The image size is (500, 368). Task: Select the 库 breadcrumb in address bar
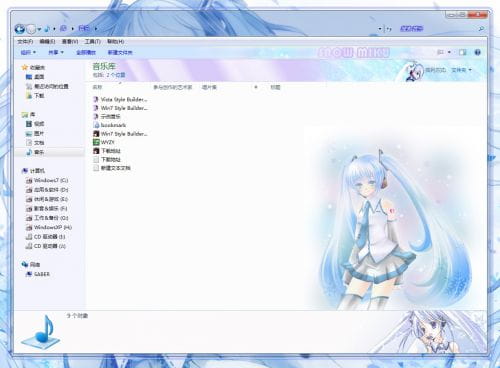click(63, 29)
